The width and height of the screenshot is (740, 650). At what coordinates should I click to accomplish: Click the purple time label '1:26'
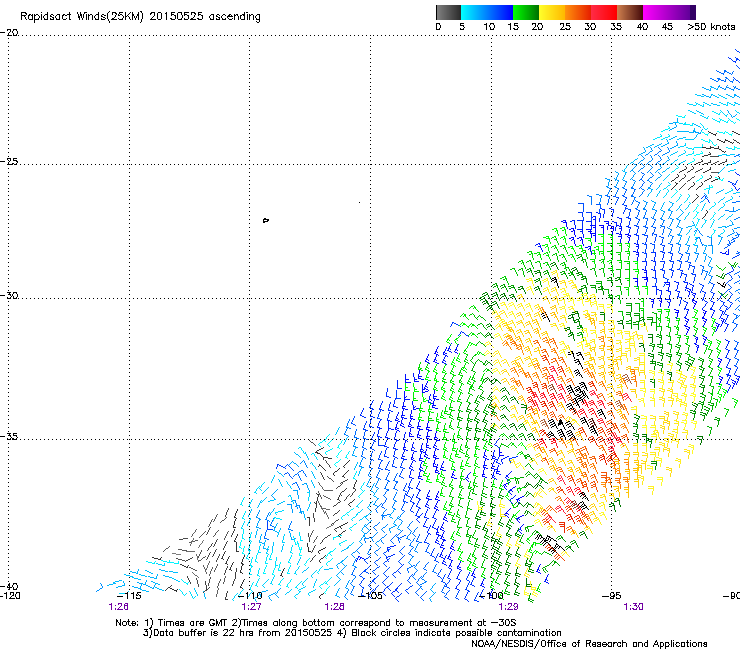tap(118, 607)
